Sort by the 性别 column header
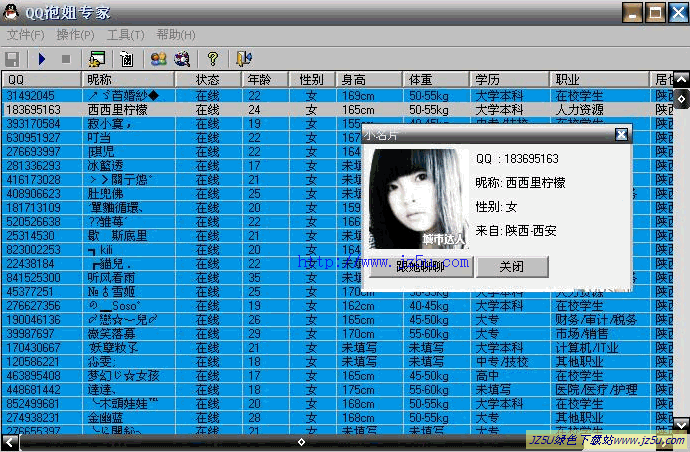This screenshot has height=452, width=690. pos(312,80)
